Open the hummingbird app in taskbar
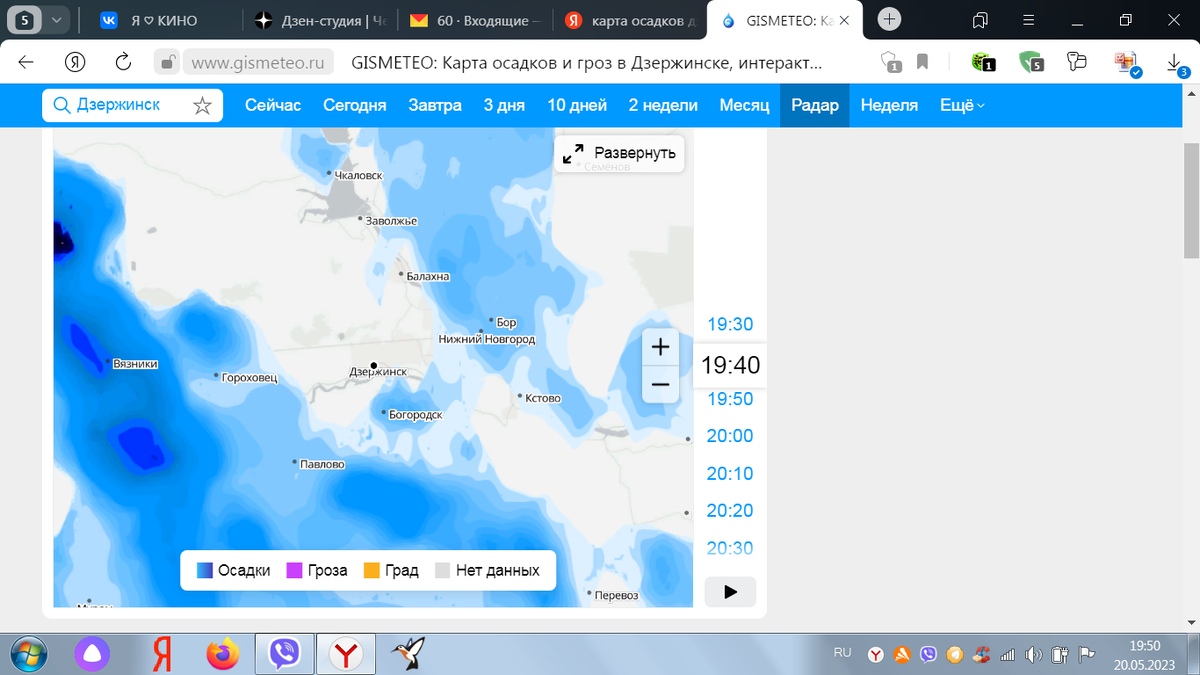1200x675 pixels. tap(410, 655)
